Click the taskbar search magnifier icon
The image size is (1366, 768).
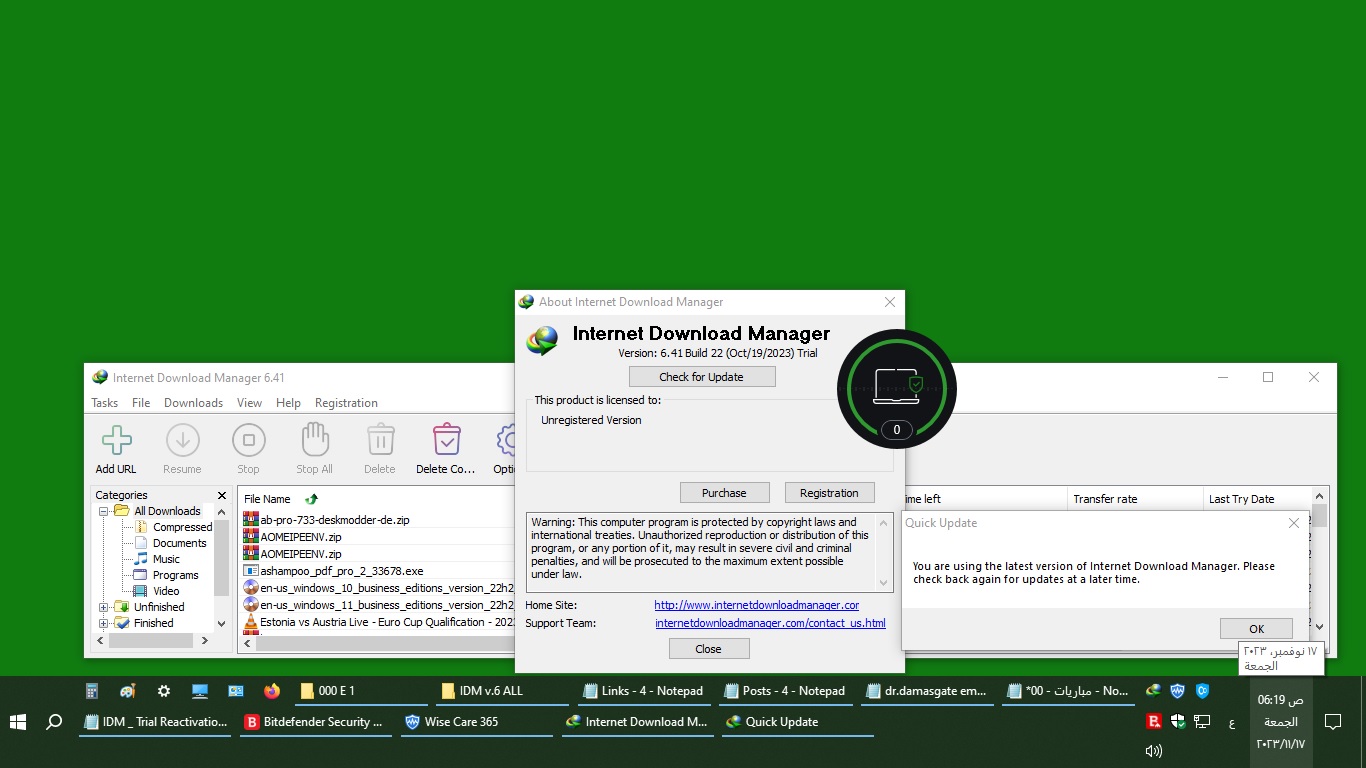coord(55,722)
